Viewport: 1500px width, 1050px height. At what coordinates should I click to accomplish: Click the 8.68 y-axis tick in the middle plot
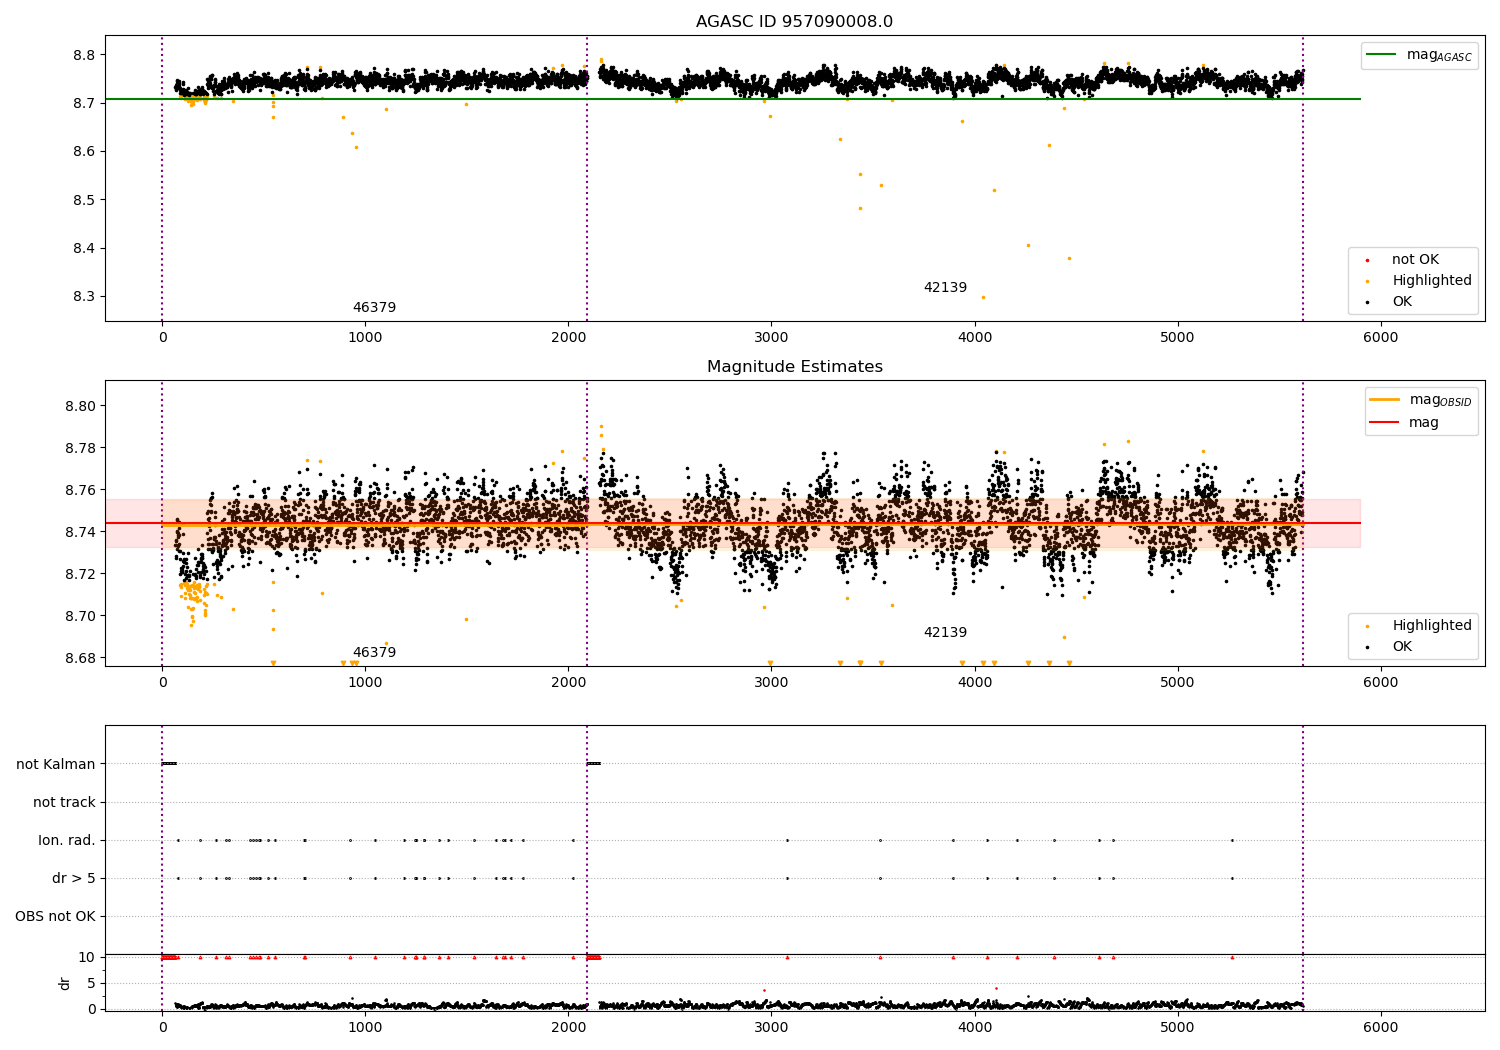pyautogui.click(x=79, y=658)
